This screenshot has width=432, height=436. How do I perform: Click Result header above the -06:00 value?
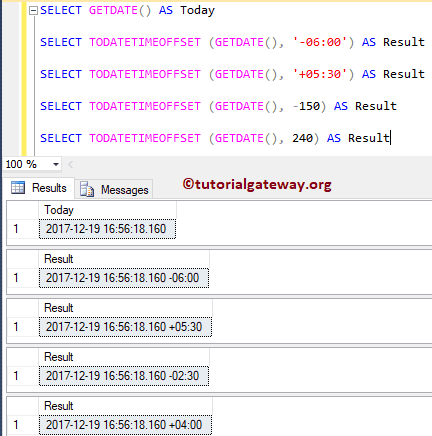pyautogui.click(x=124, y=259)
